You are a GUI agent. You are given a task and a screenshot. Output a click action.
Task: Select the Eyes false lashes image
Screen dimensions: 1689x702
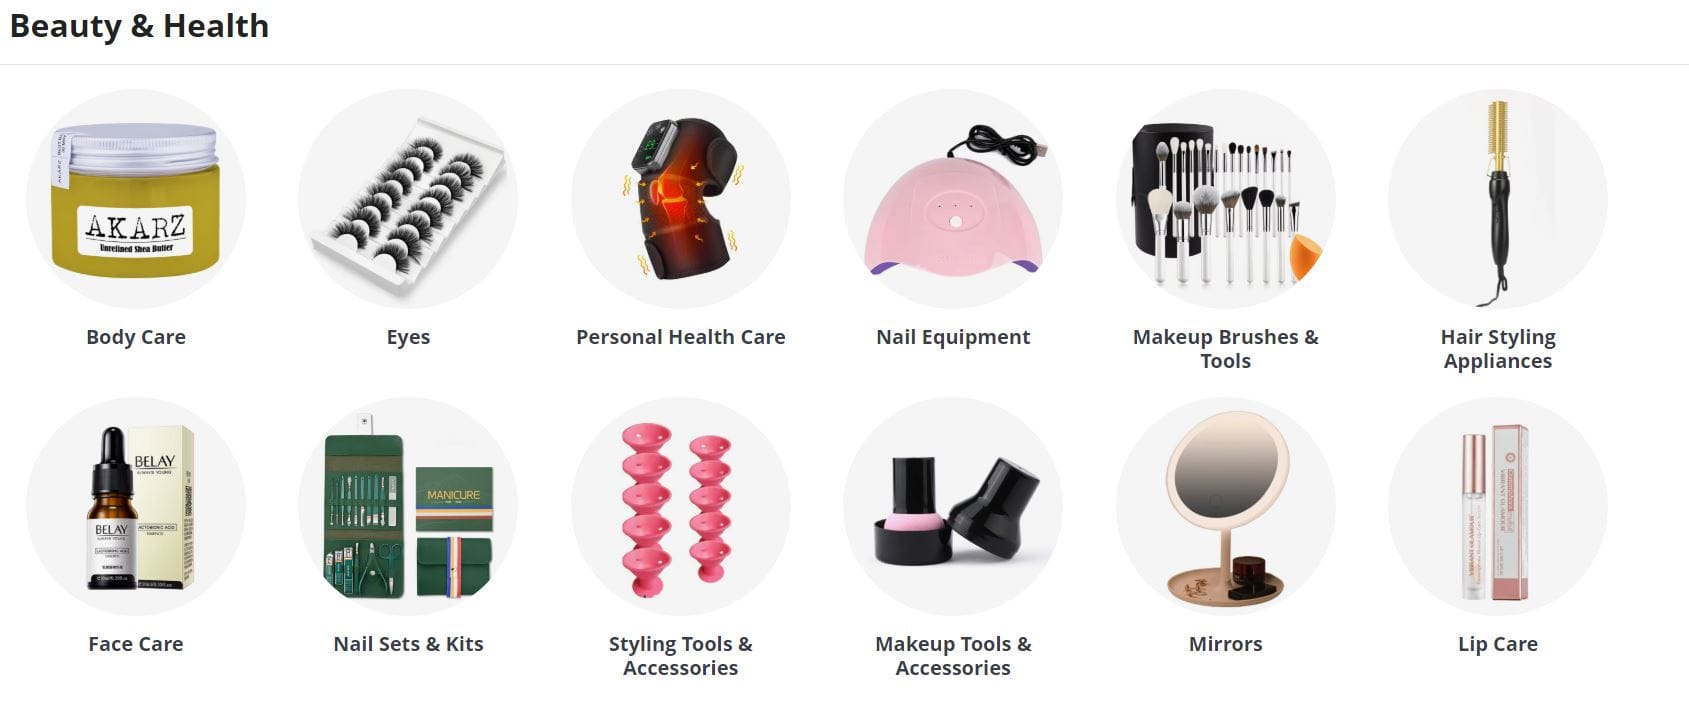coord(408,199)
